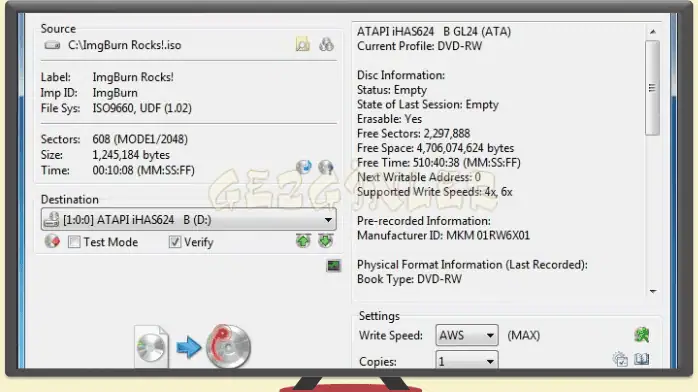
Task: Click the scroll up arrow in info panel
Action: coord(653,32)
